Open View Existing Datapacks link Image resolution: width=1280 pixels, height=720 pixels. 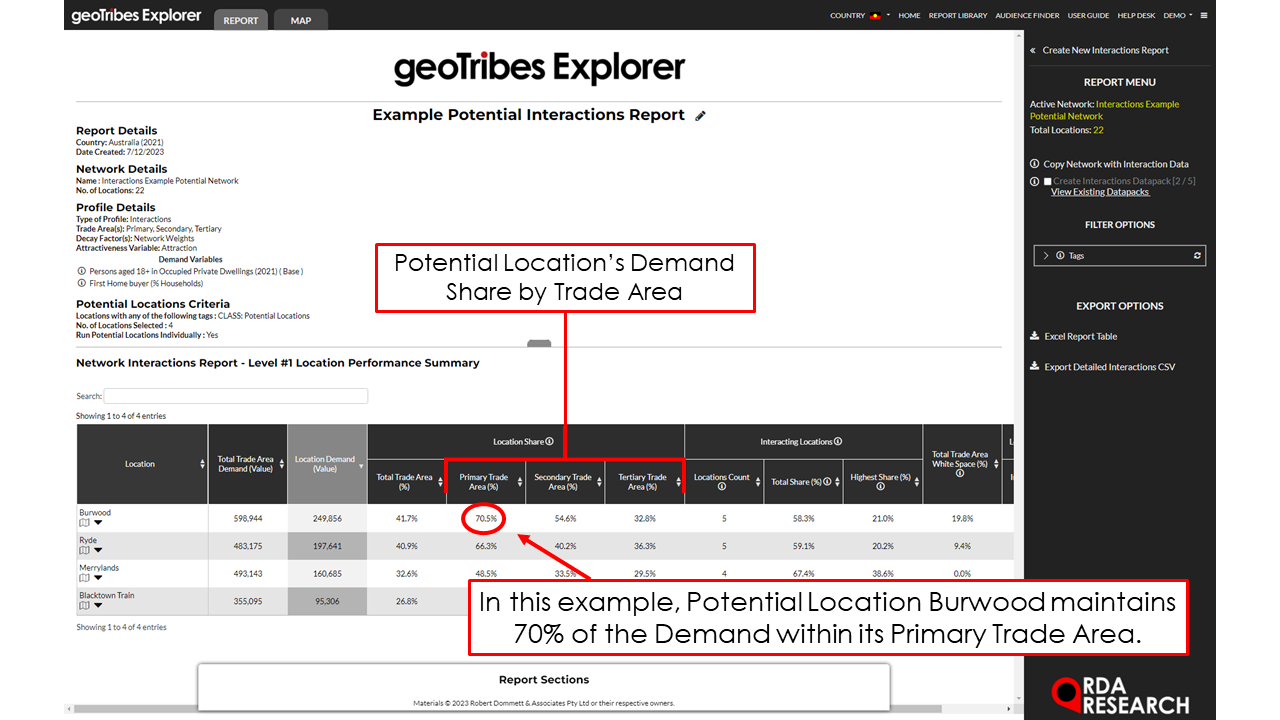[1100, 192]
